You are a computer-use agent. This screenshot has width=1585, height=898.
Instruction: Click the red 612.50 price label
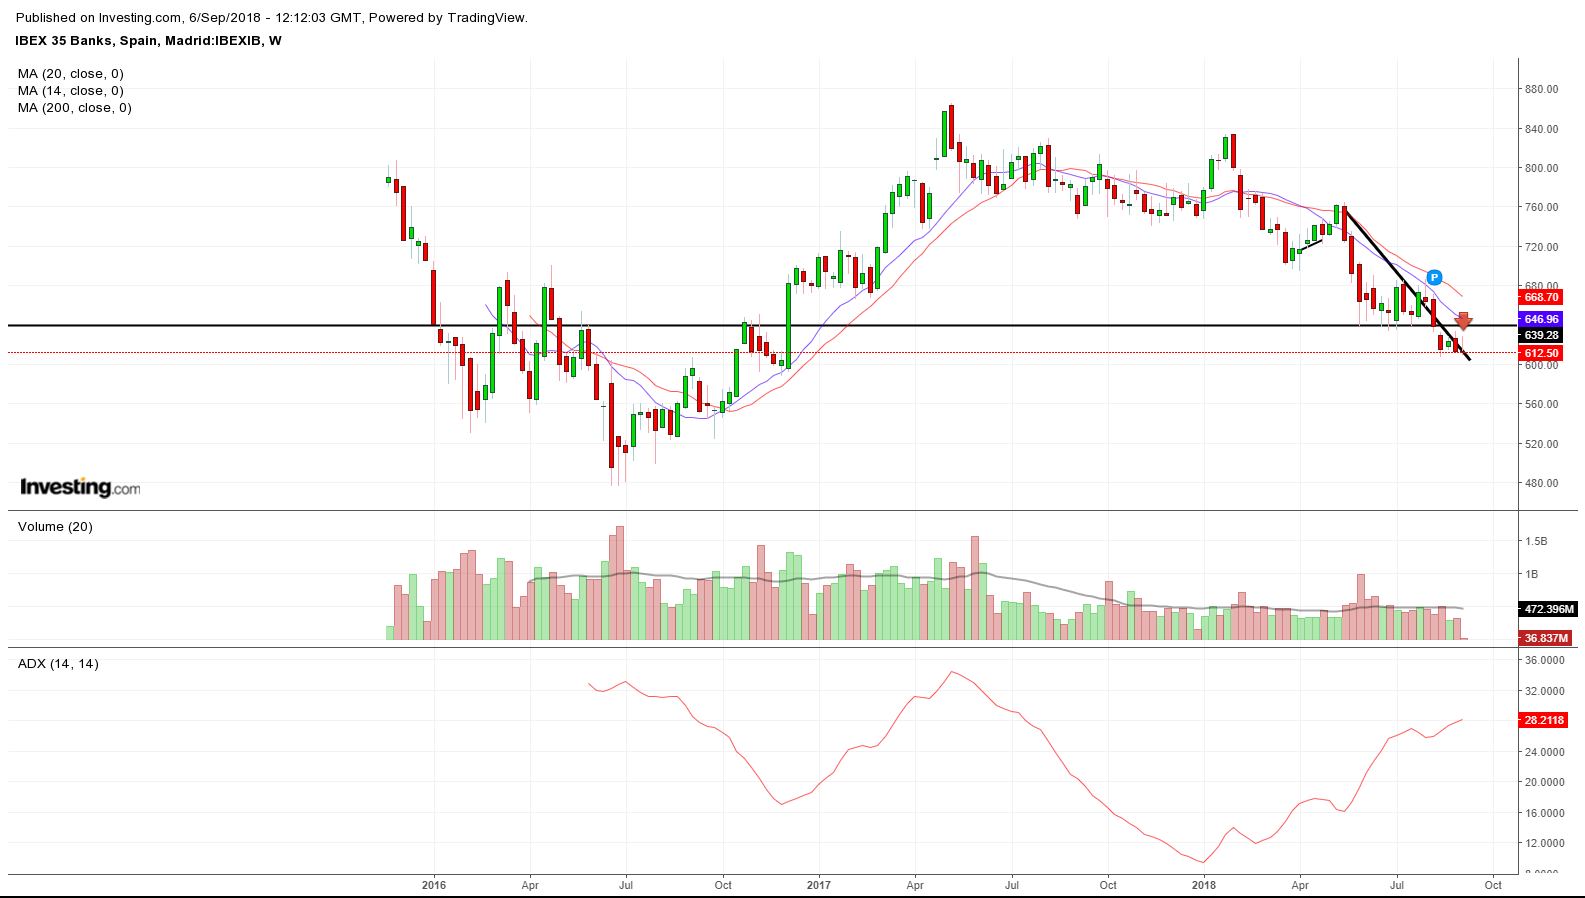(1541, 353)
